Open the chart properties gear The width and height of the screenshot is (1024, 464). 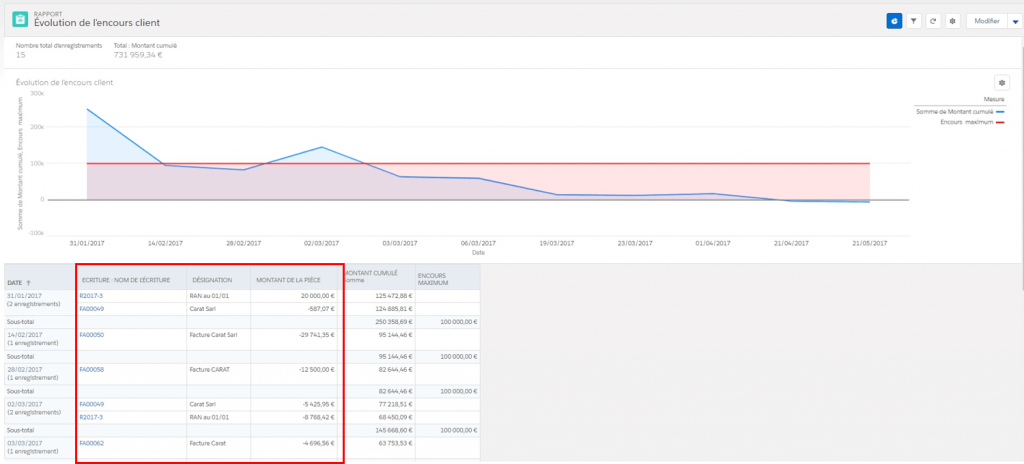pyautogui.click(x=1000, y=82)
